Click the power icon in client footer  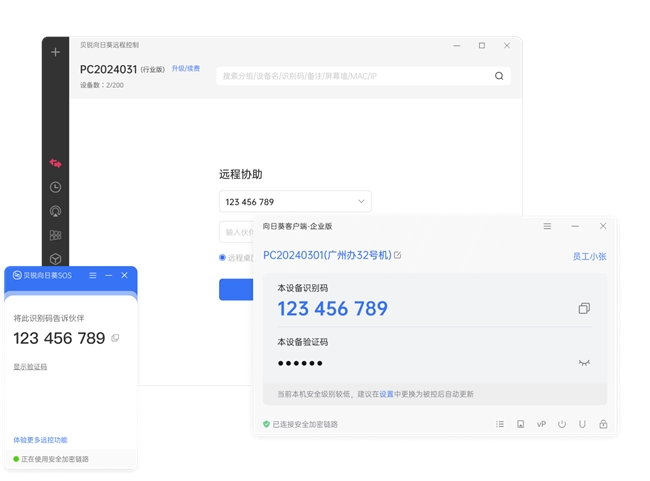562,424
